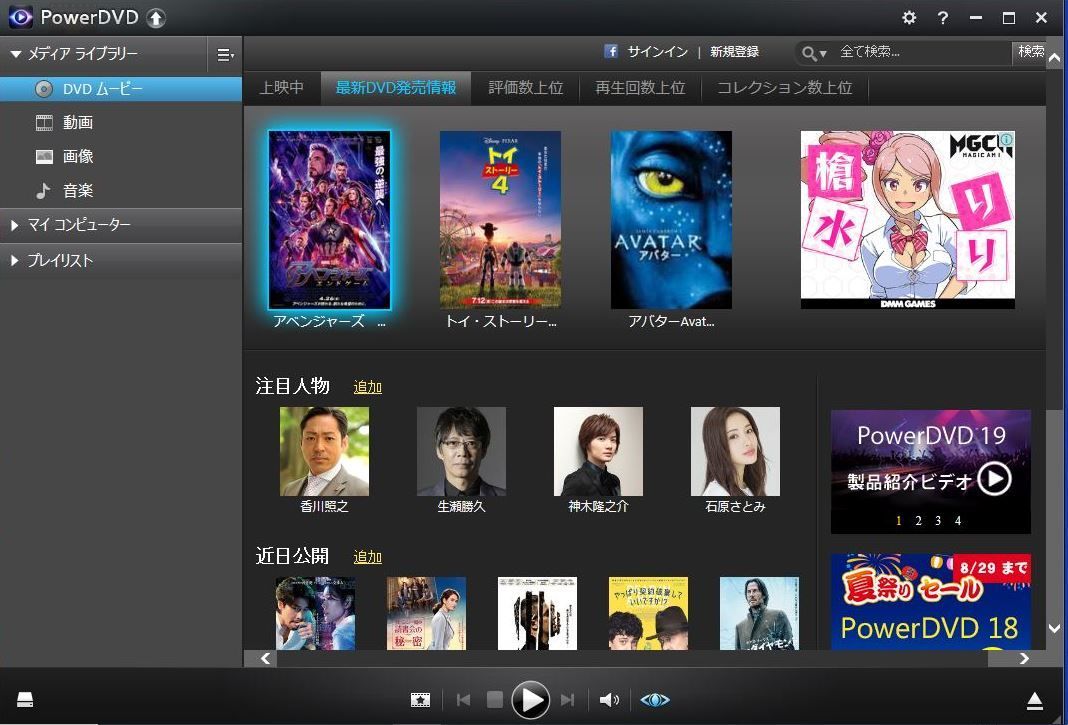Toggle the TrueTheater eye icon

coord(655,700)
